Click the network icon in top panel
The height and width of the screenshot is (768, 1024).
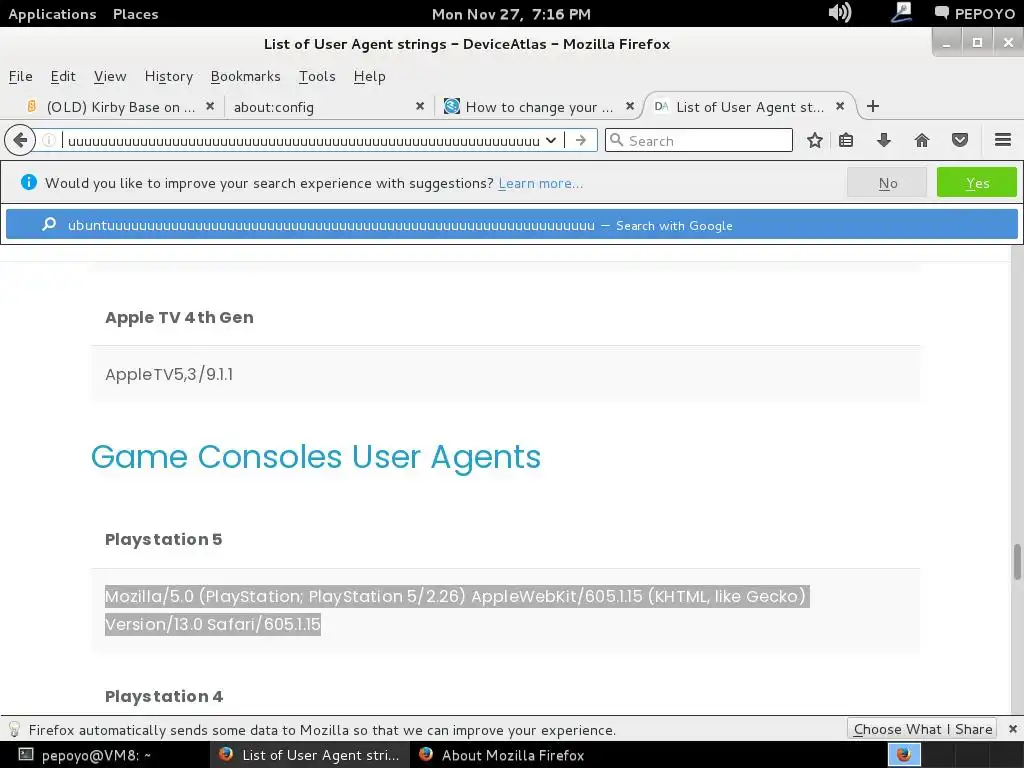902,12
